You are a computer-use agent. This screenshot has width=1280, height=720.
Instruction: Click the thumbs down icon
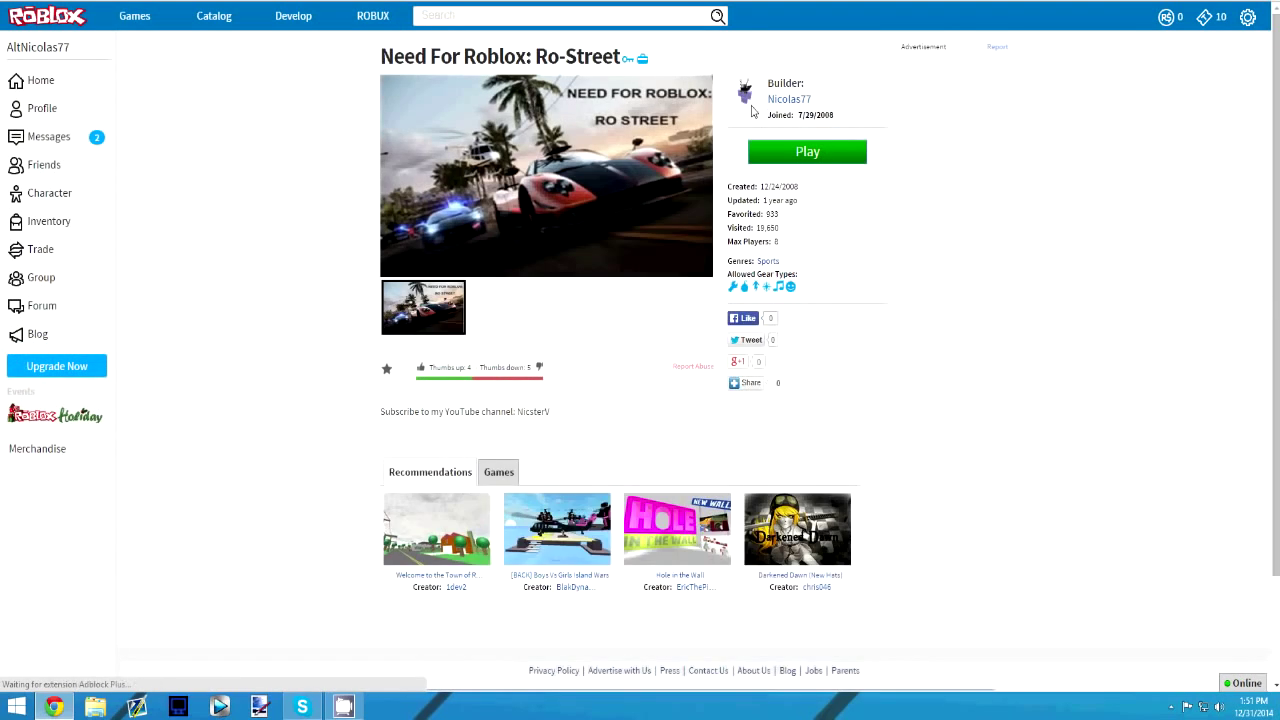(x=540, y=367)
